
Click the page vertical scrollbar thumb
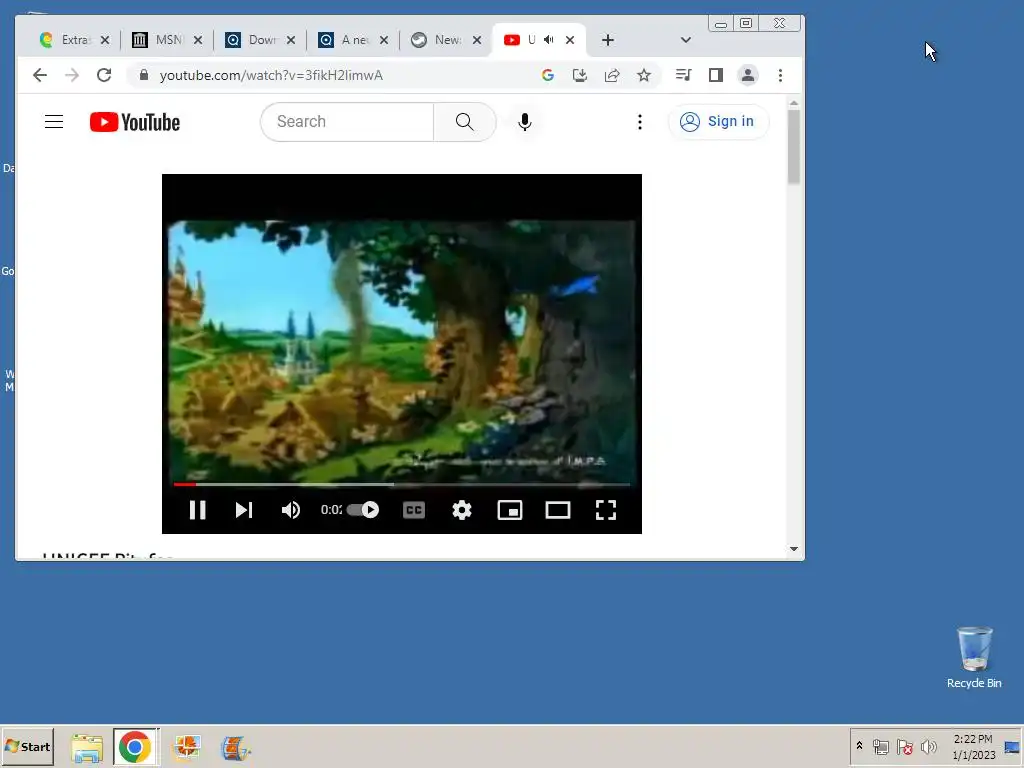coord(794,147)
